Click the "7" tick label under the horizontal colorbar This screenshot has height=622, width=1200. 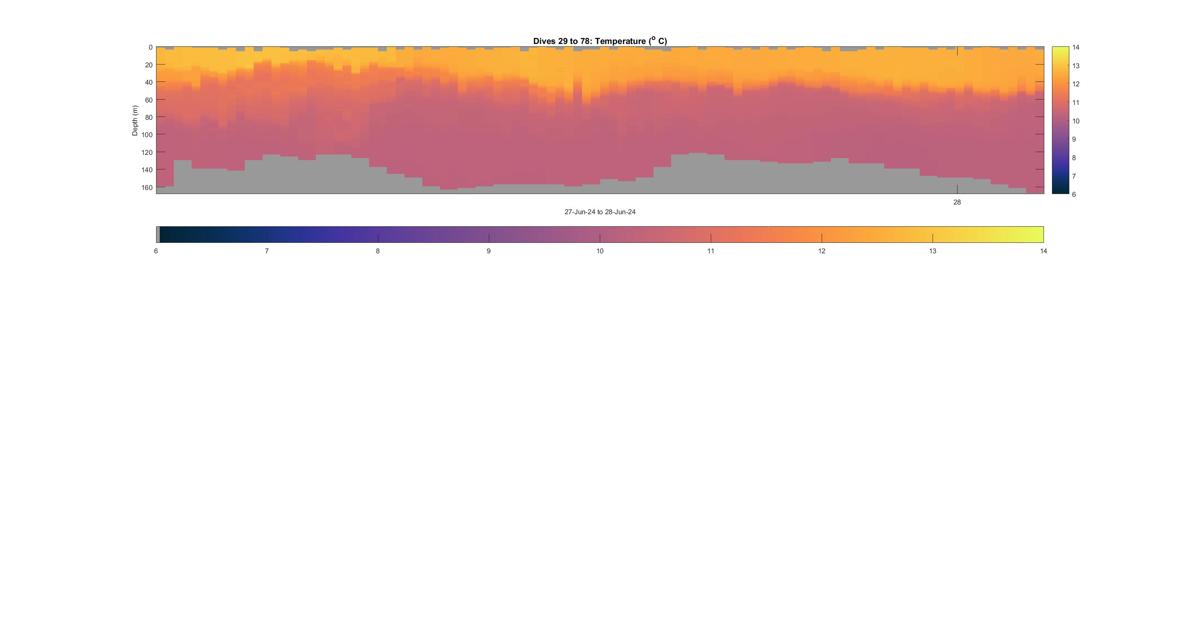pos(267,251)
